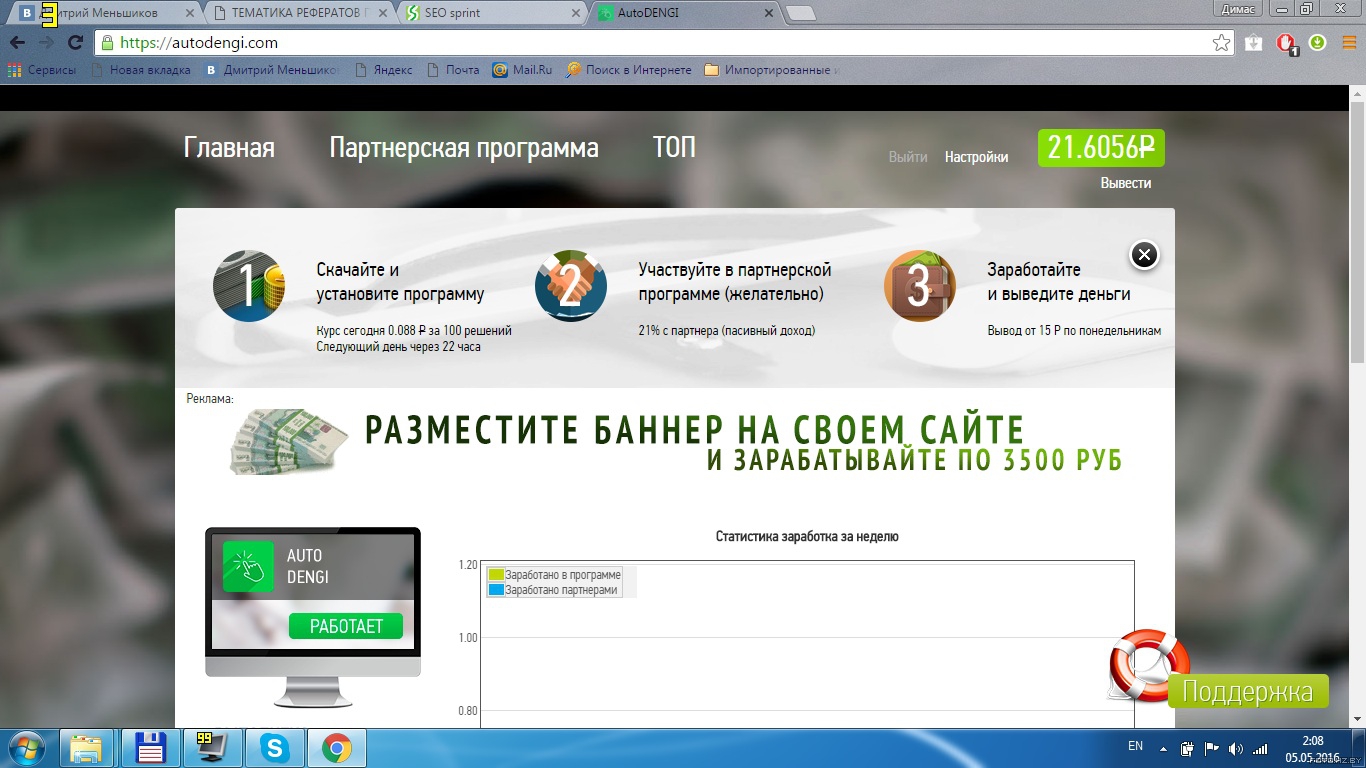Open the Димас profile button

pyautogui.click(x=1238, y=9)
